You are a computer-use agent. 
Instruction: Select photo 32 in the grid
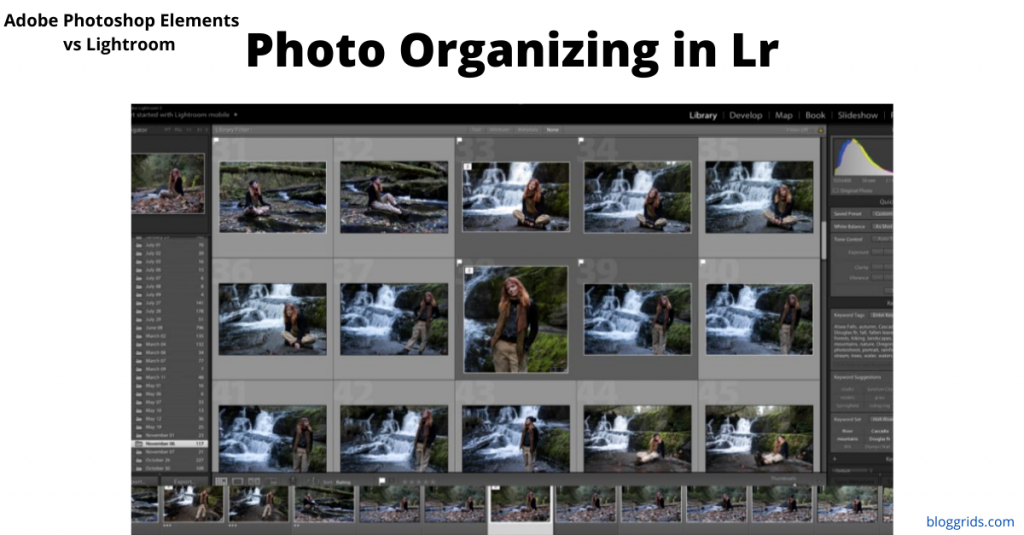[394, 197]
